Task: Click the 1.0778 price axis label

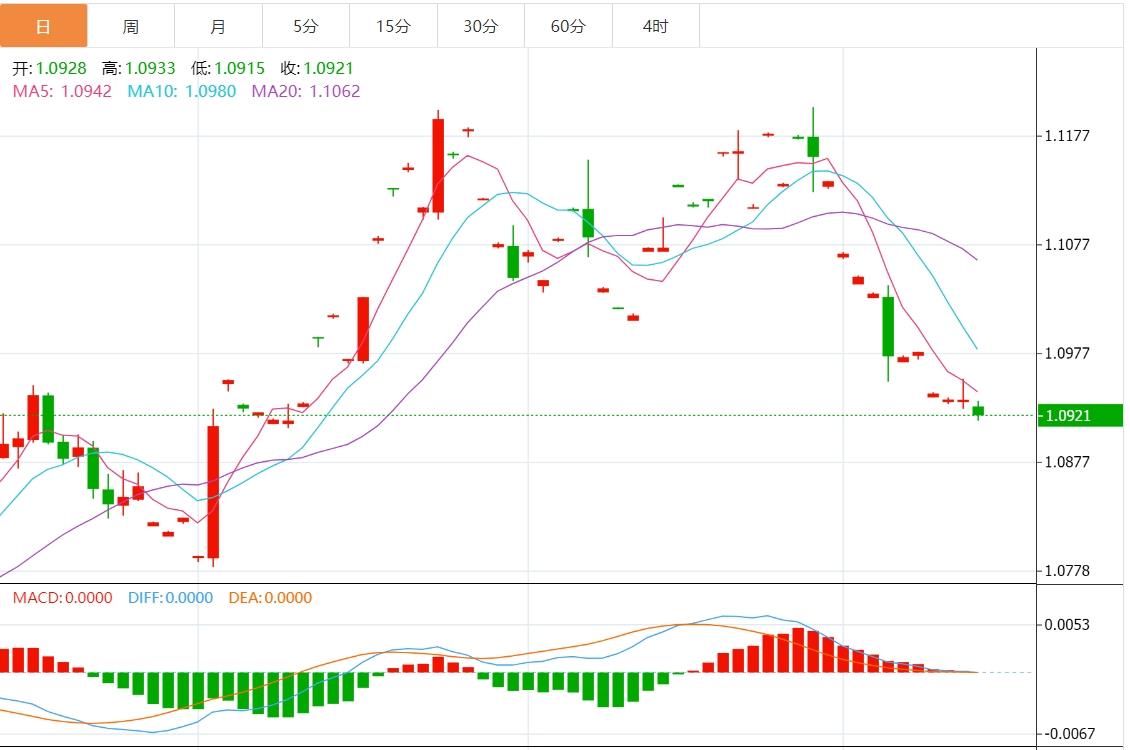Action: [1066, 571]
